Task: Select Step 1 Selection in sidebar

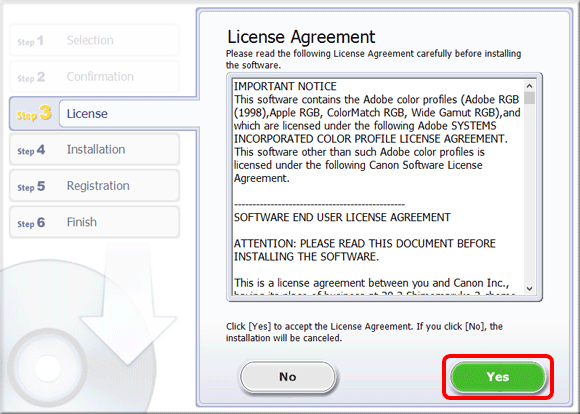Action: (x=95, y=40)
